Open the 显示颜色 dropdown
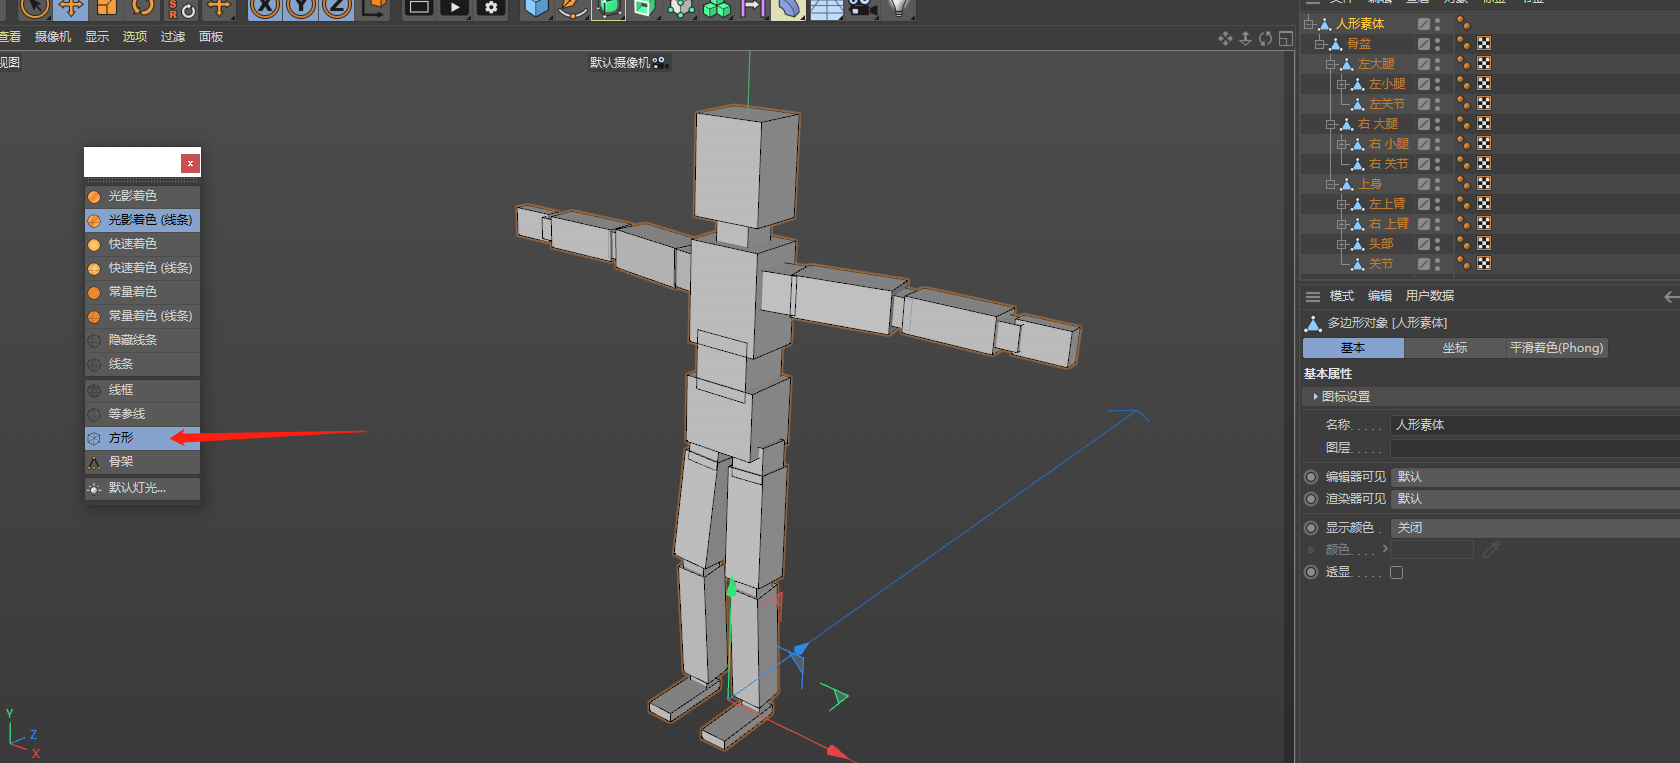The image size is (1680, 763). pyautogui.click(x=1535, y=527)
